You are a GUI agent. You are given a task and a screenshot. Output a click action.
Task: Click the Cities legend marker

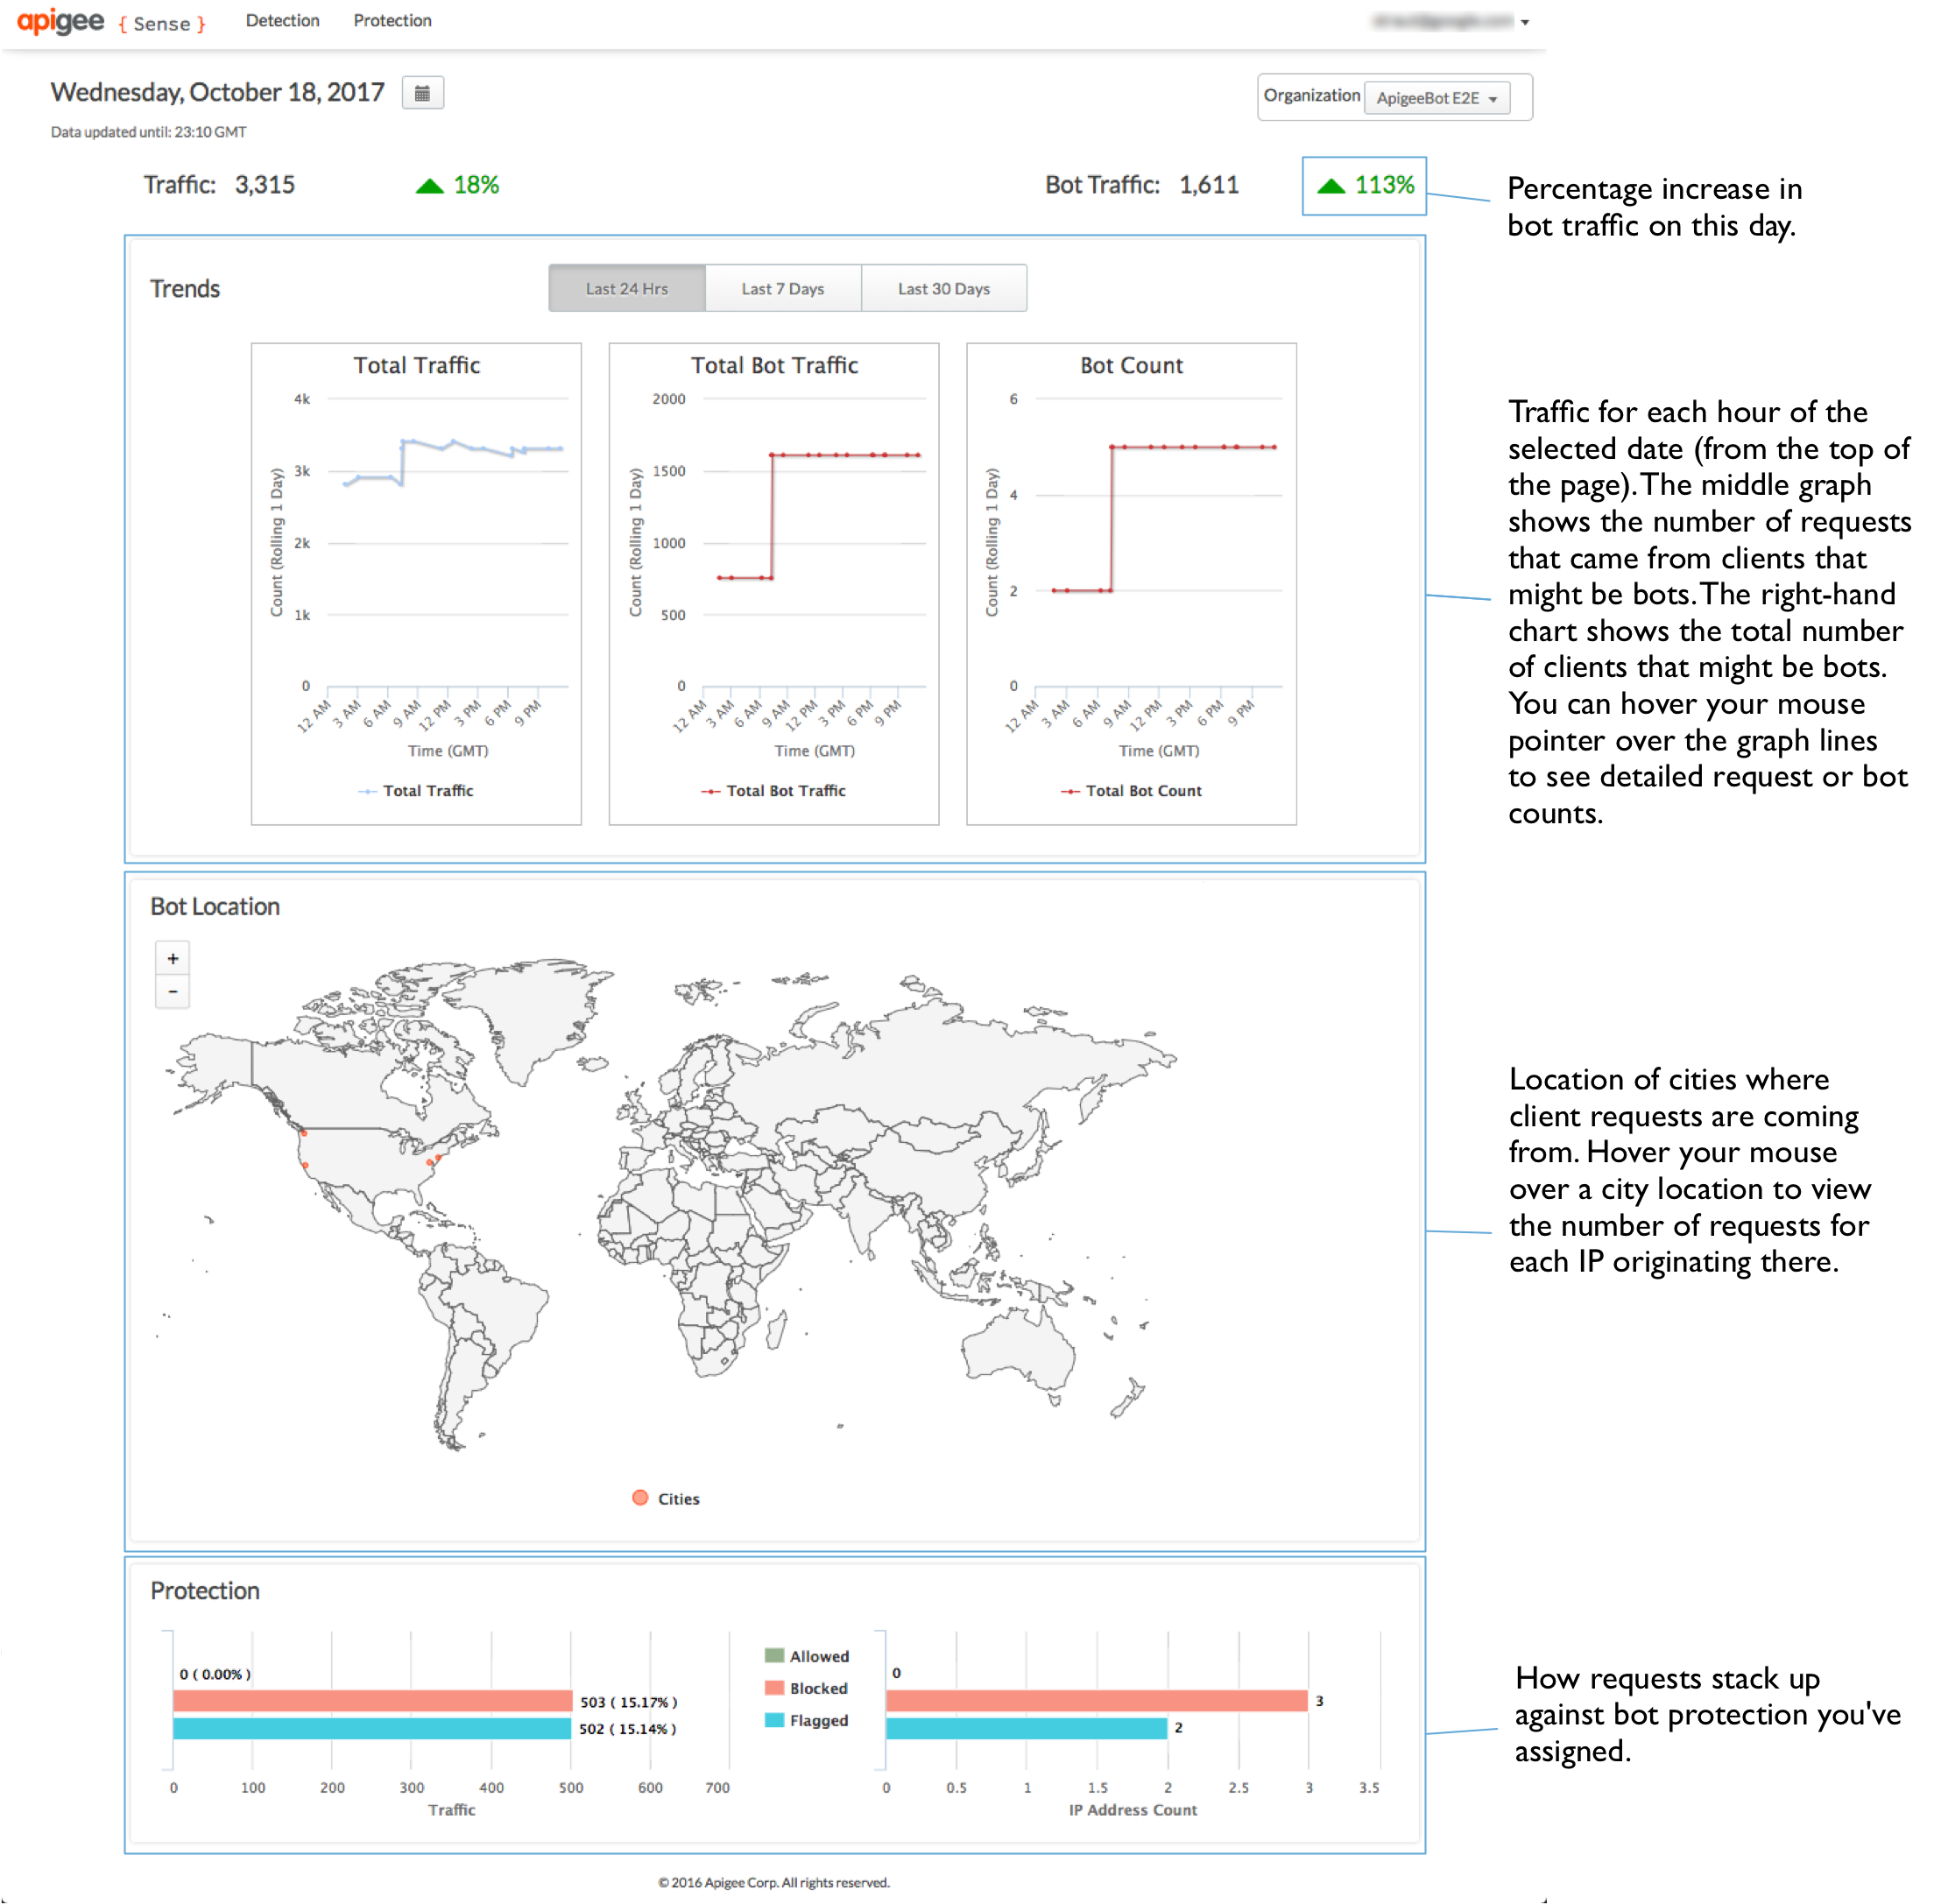[x=640, y=1497]
